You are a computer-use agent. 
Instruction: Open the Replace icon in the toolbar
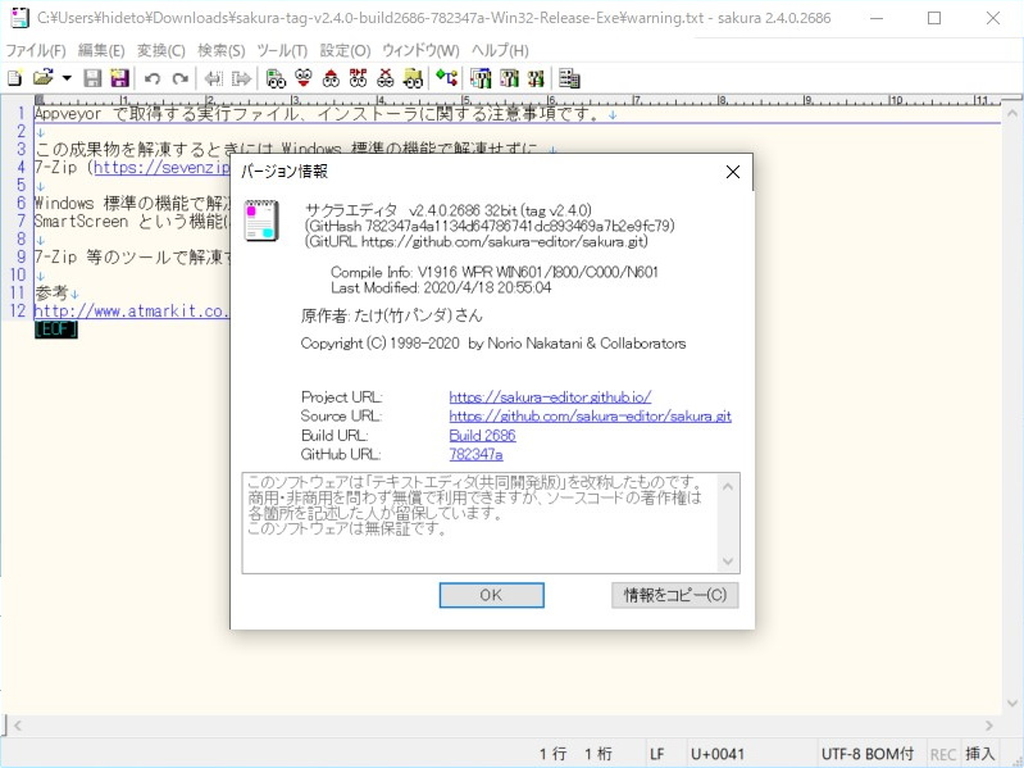pos(358,79)
